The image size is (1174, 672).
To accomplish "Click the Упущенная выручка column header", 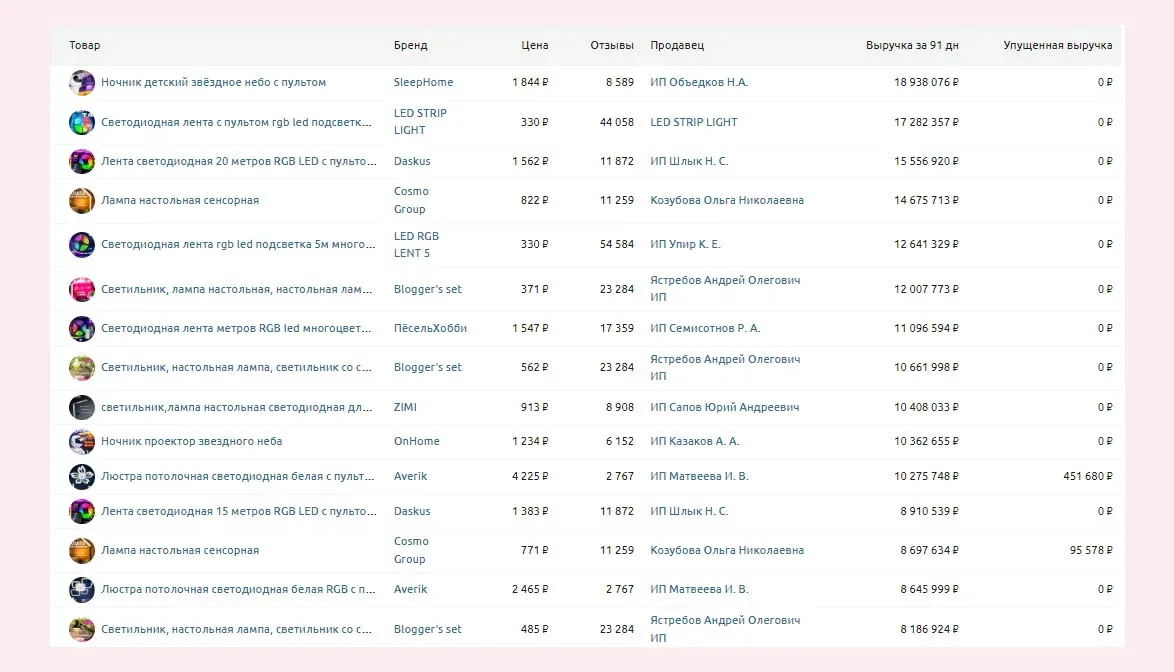I will tap(1057, 45).
